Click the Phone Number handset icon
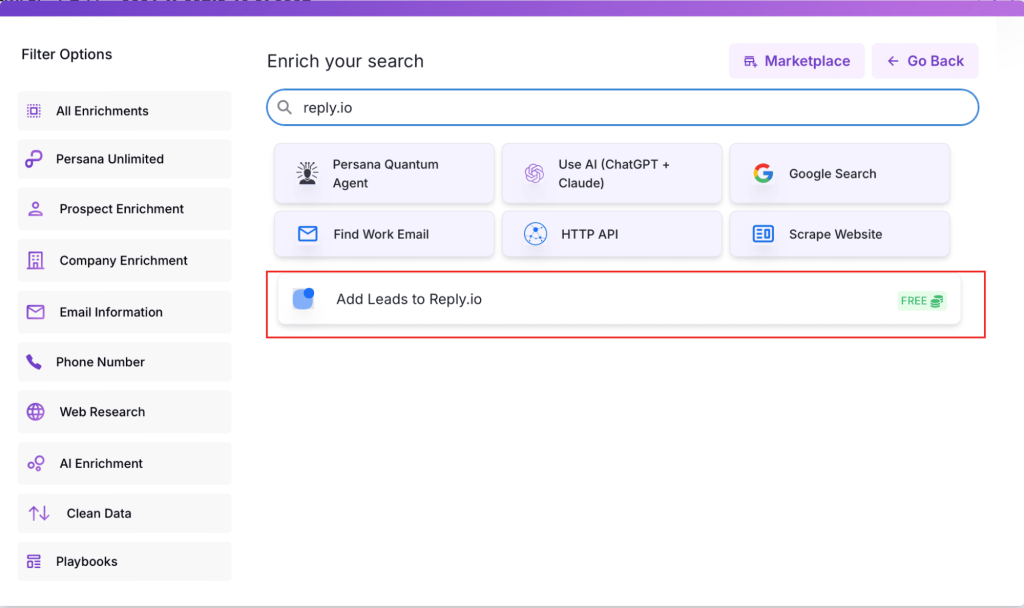Image resolution: width=1024 pixels, height=608 pixels. 33,361
